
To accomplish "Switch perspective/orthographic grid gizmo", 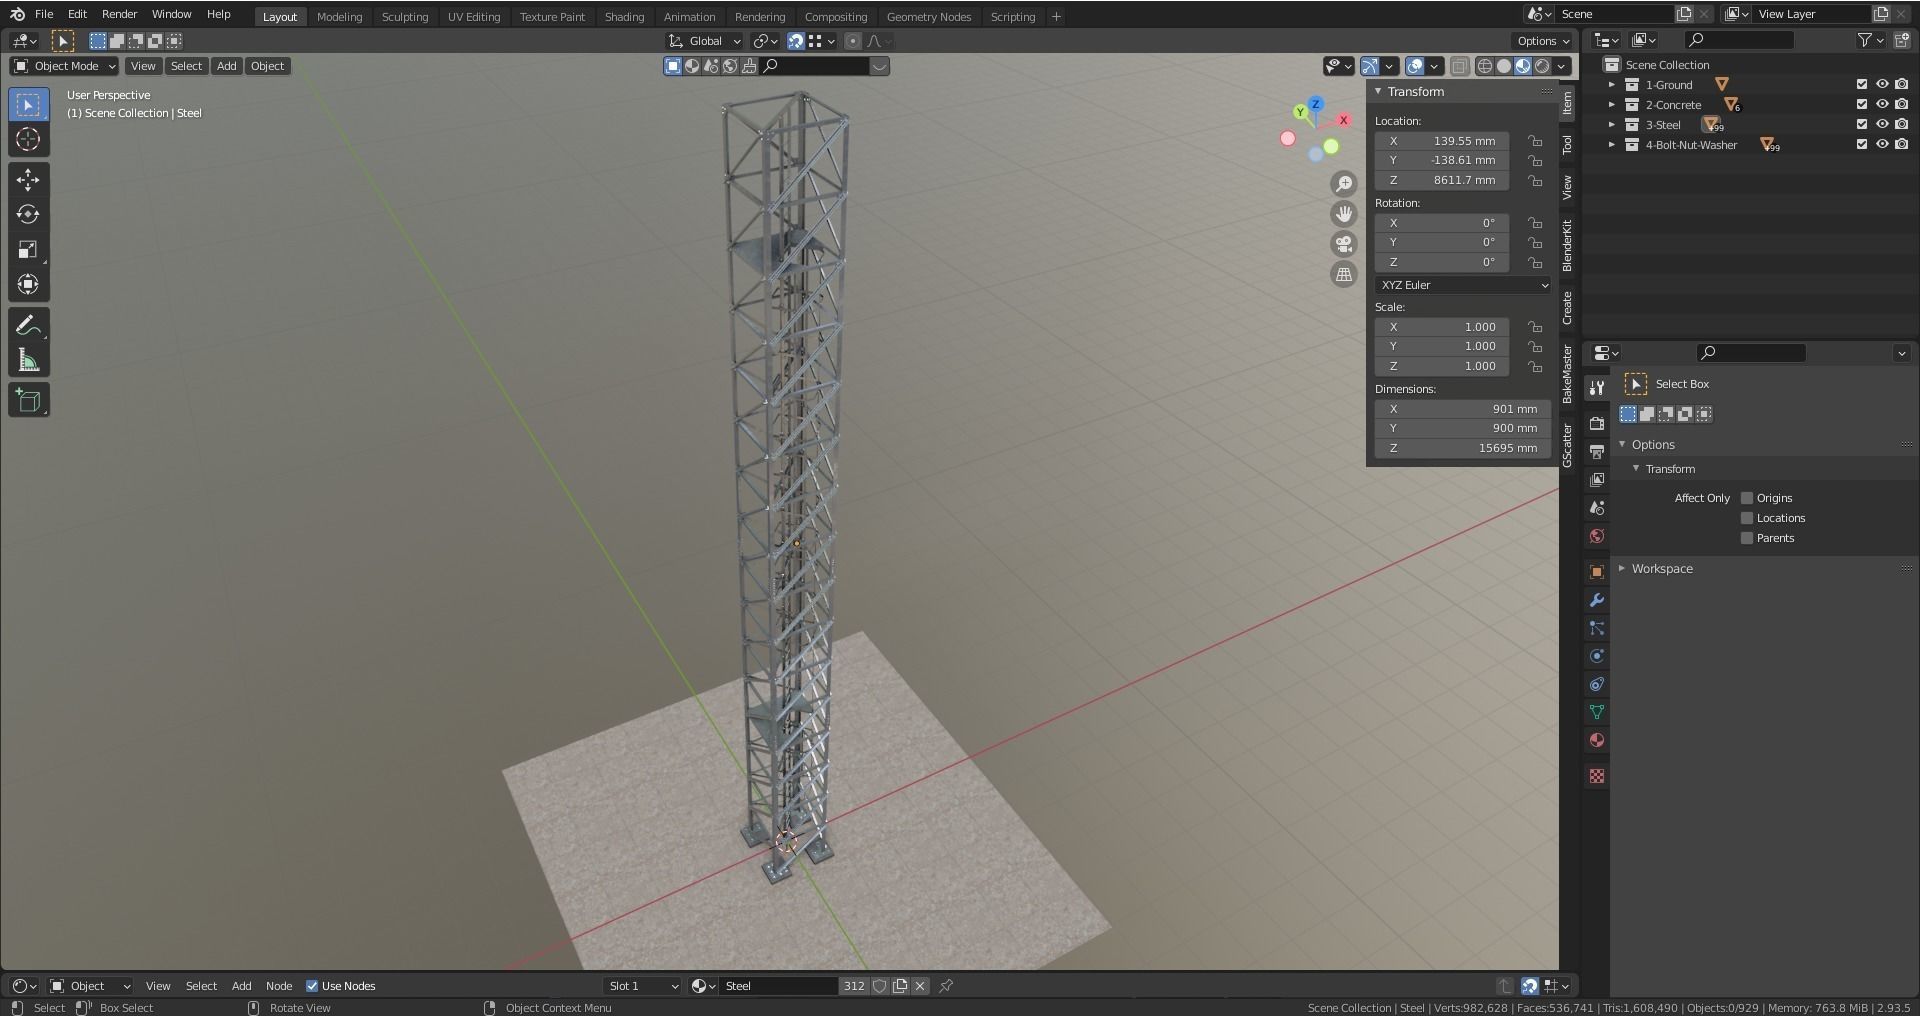I will point(1344,274).
